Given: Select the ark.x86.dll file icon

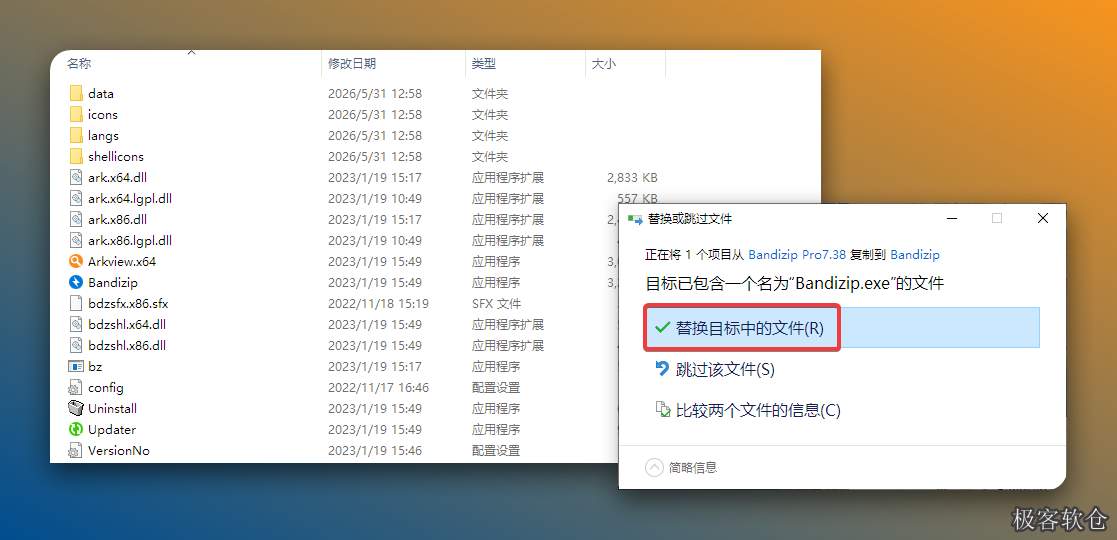Looking at the screenshot, I should 76,219.
